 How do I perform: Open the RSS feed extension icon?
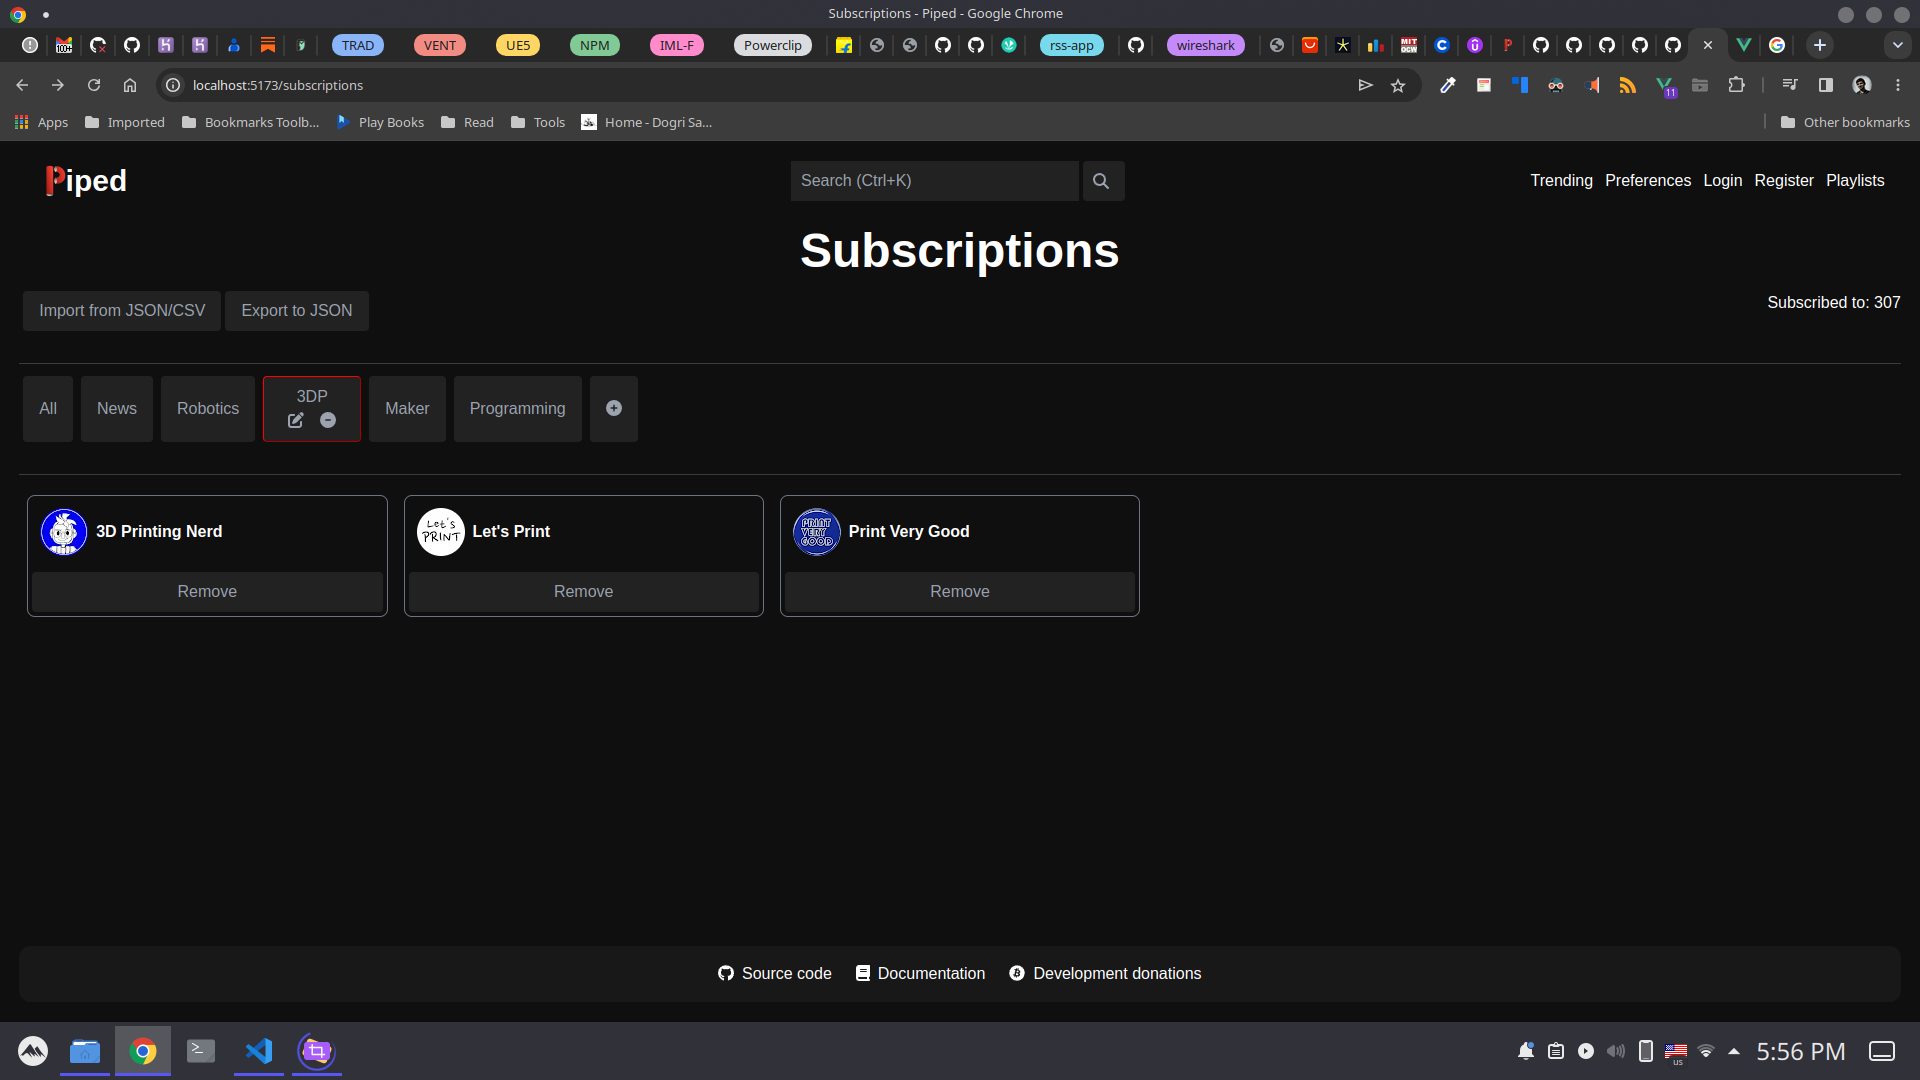click(1628, 85)
